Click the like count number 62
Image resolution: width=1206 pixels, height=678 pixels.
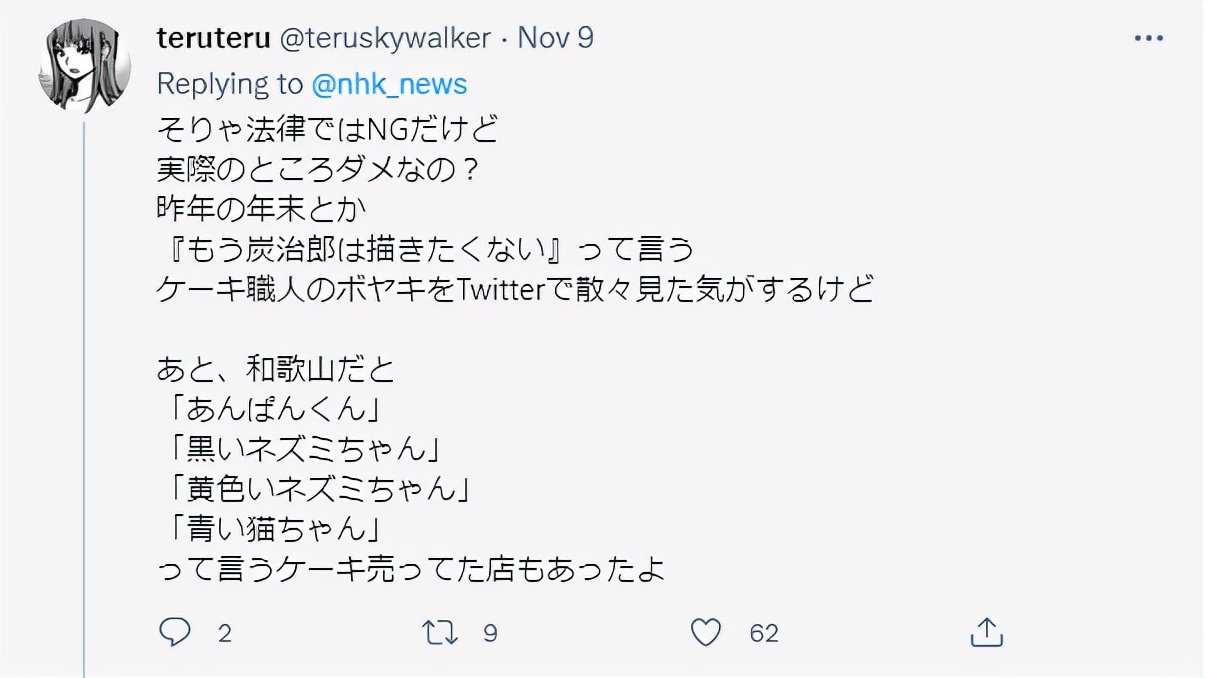coord(764,633)
